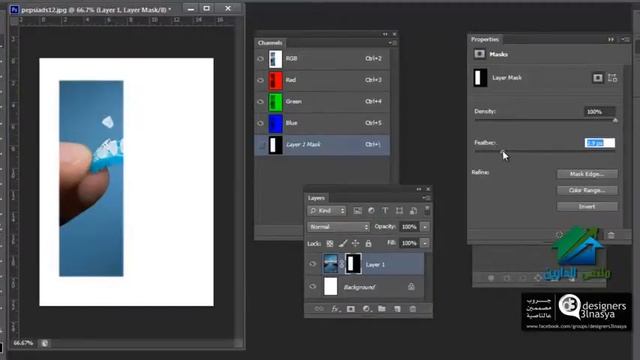Select the Properties tab

click(485, 40)
